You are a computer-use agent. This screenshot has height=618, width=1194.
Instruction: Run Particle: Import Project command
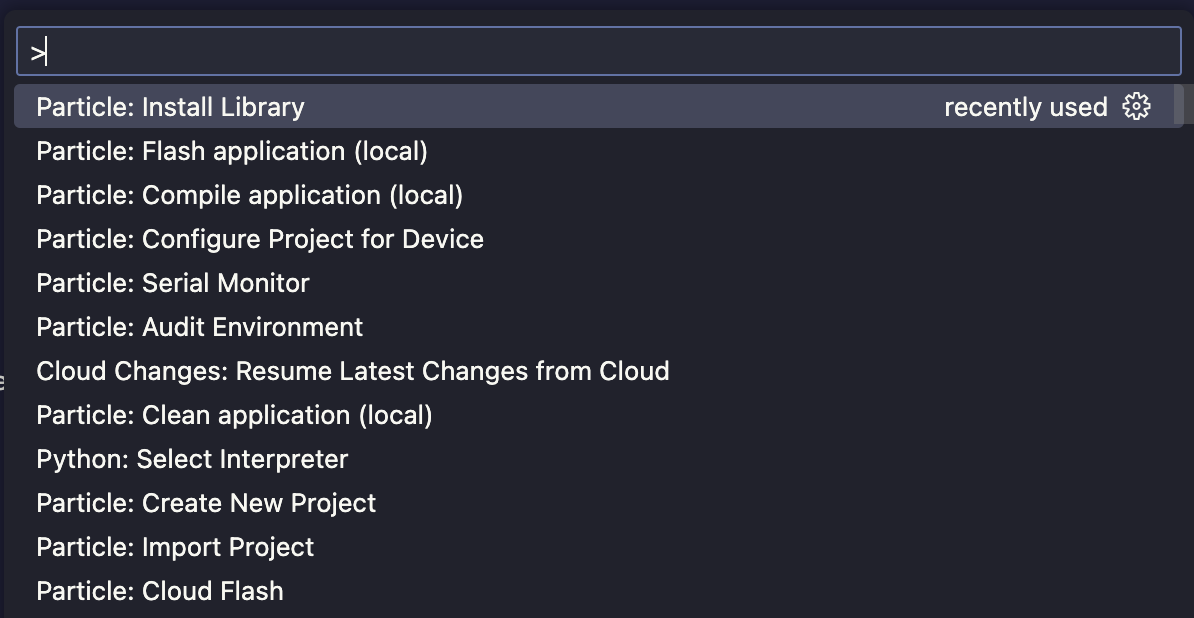[x=175, y=547]
